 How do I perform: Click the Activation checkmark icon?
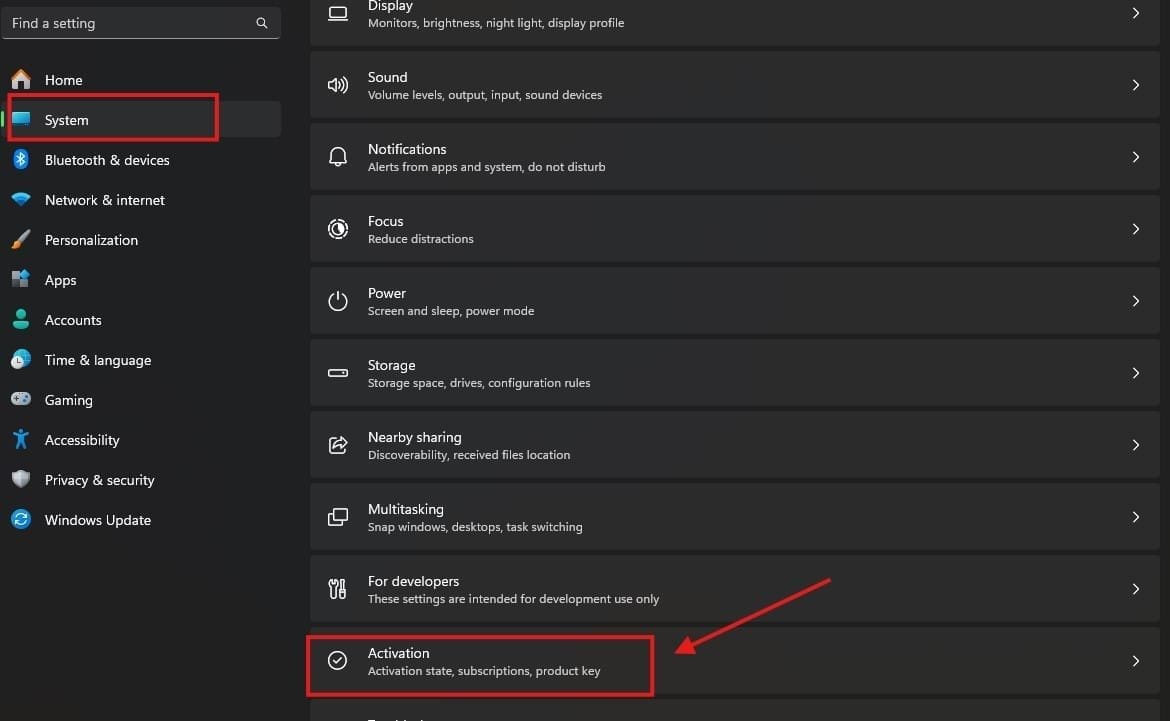(337, 661)
